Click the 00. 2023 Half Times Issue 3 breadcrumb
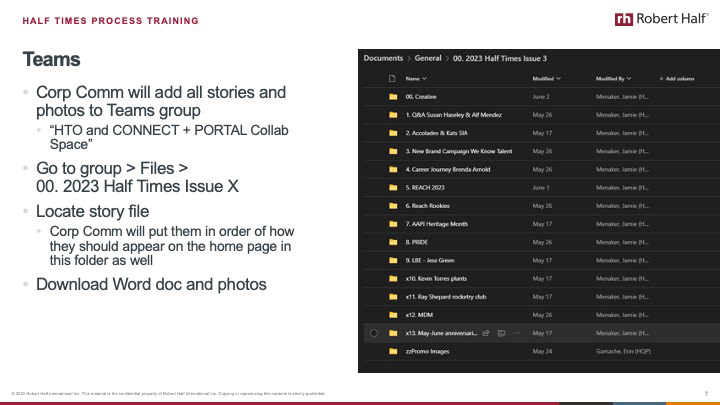This screenshot has width=720, height=405. 500,58
